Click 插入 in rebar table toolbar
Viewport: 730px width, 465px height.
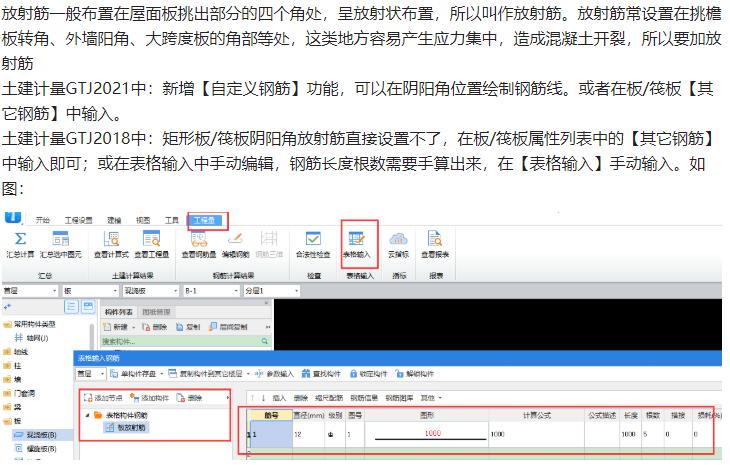pyautogui.click(x=279, y=398)
